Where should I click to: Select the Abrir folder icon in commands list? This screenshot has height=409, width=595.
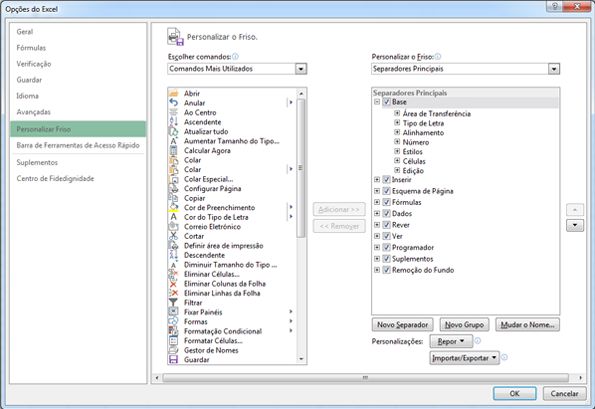coord(173,93)
